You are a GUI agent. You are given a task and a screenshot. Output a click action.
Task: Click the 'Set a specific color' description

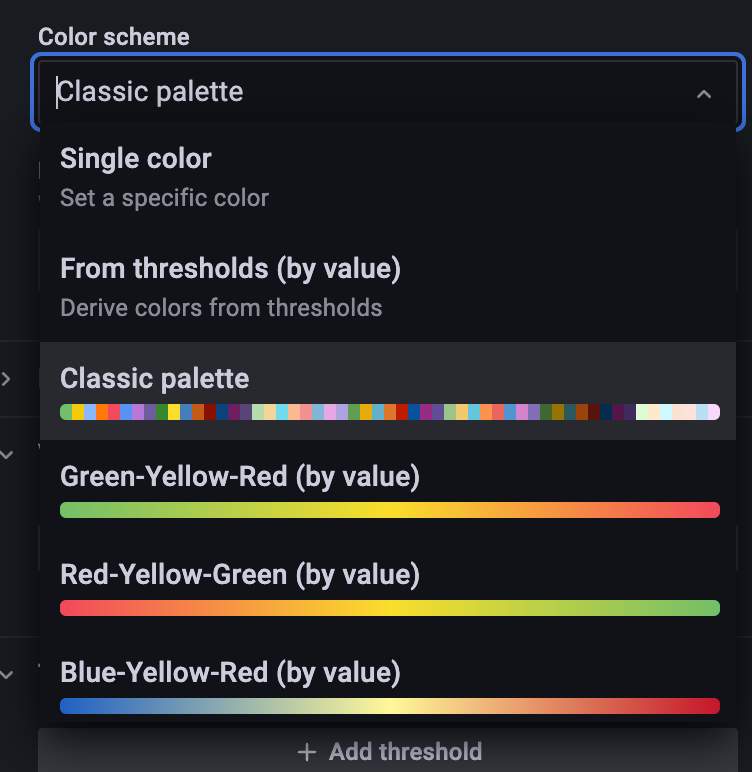[x=164, y=198]
